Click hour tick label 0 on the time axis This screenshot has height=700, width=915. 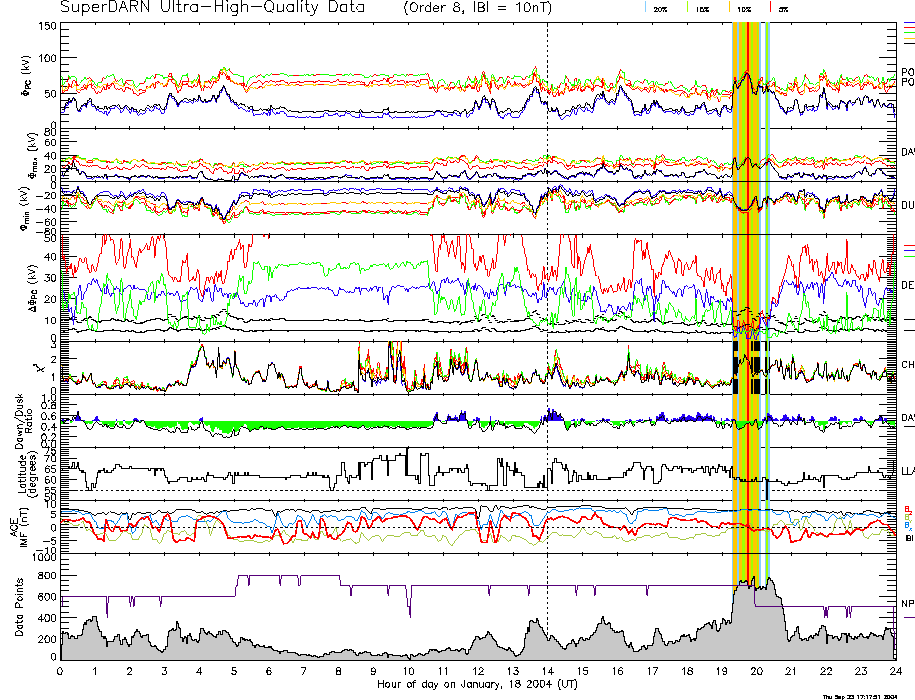(x=60, y=671)
